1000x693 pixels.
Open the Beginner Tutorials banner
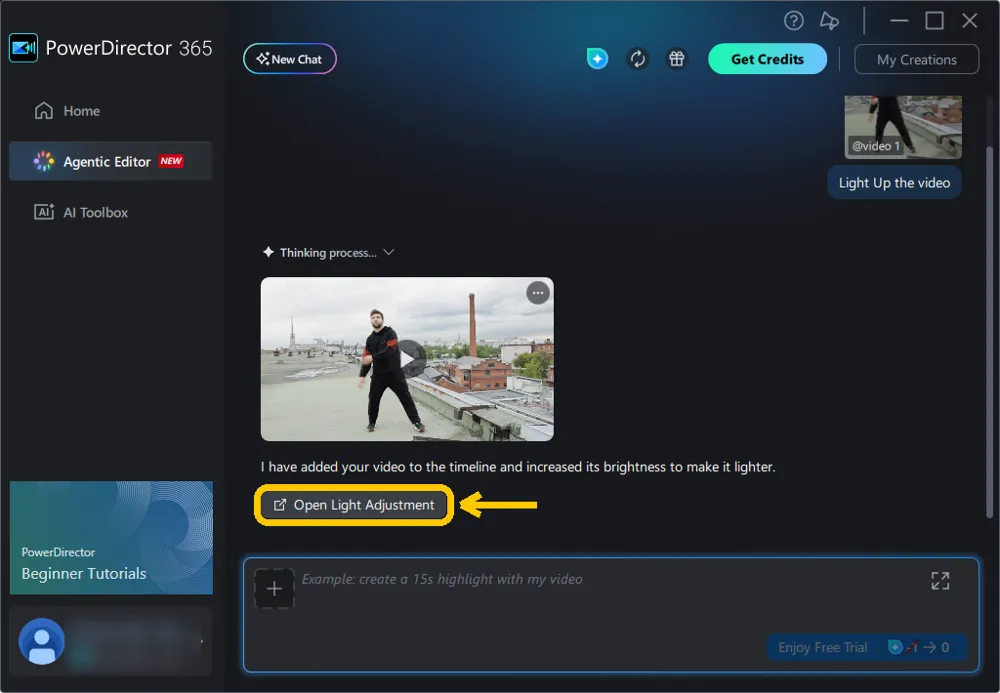pyautogui.click(x=111, y=537)
